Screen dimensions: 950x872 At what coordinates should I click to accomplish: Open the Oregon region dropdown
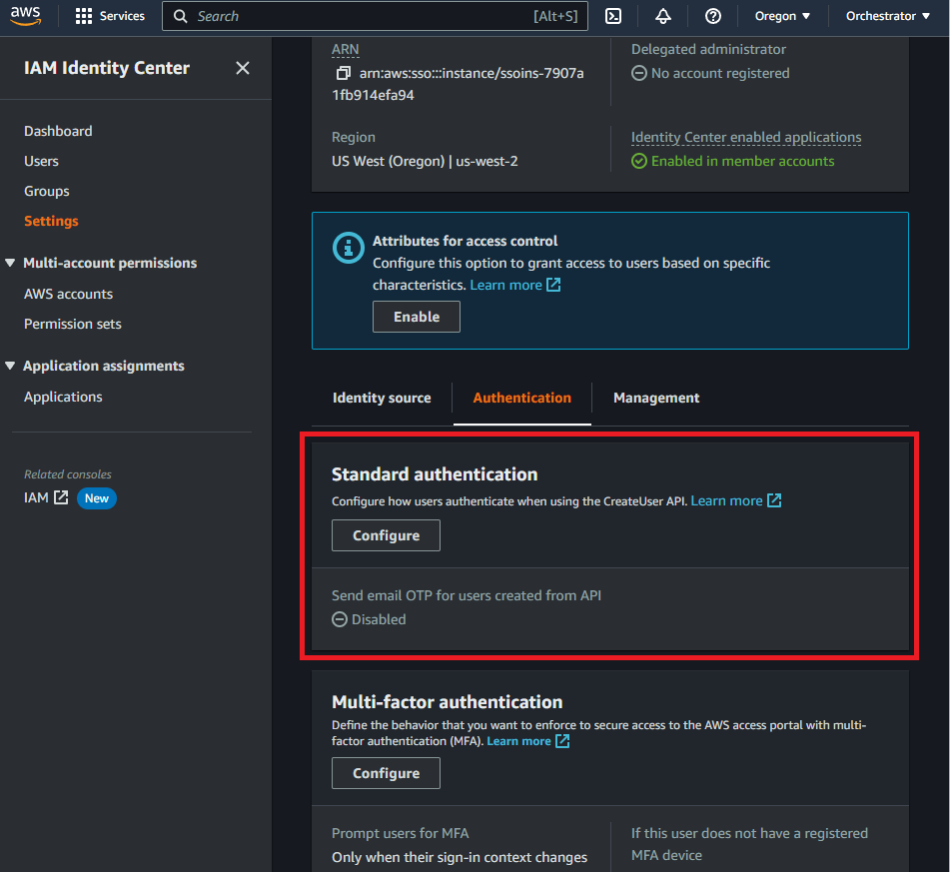(x=783, y=16)
